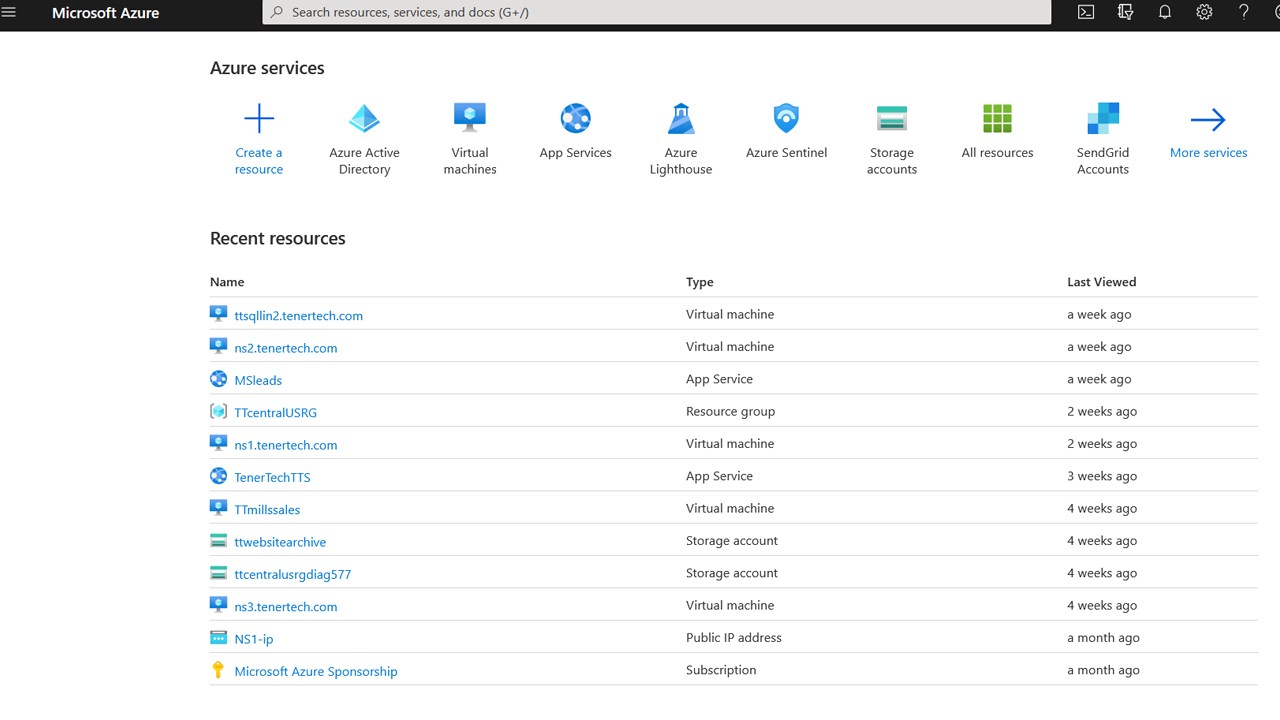Click App Service icon beside MSleads
The height and width of the screenshot is (720, 1280).
pyautogui.click(x=218, y=379)
